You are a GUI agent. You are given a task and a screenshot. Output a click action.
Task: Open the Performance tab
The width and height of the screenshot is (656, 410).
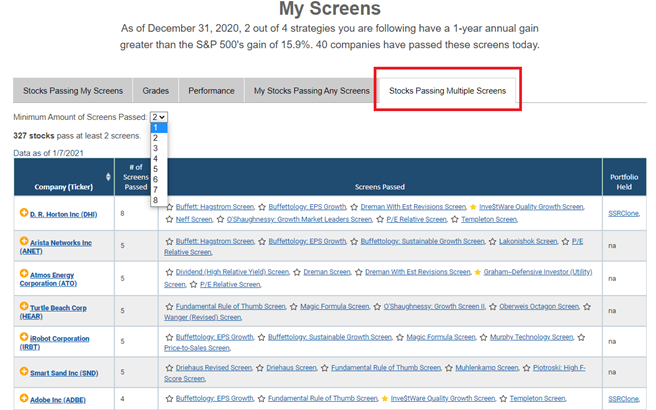pyautogui.click(x=211, y=90)
